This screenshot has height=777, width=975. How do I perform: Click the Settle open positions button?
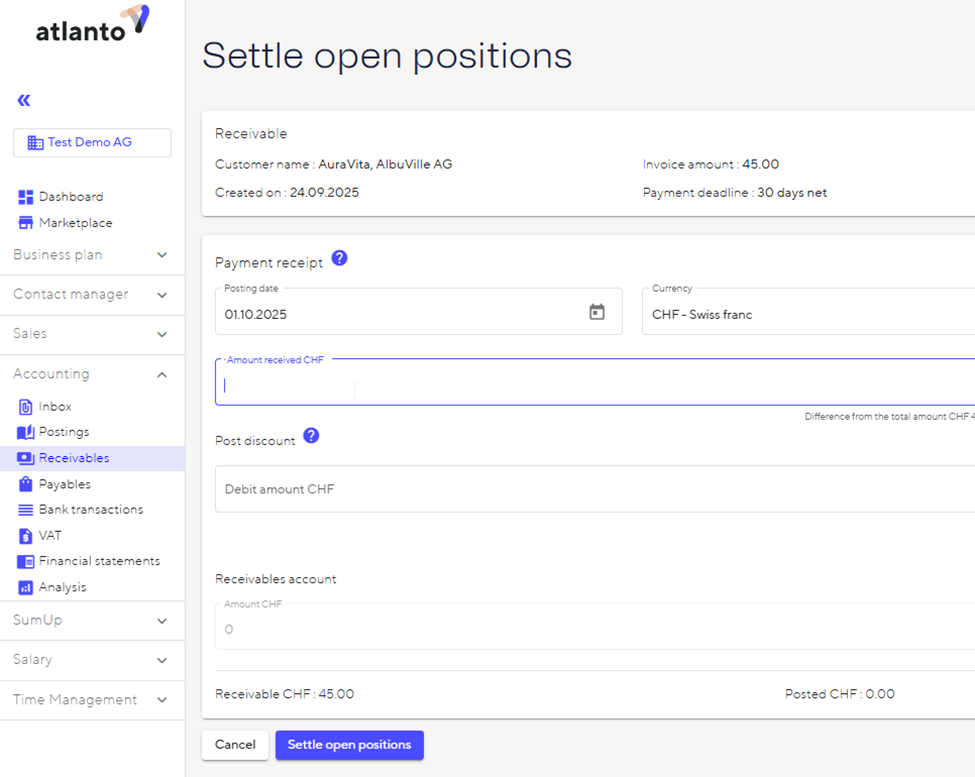[x=349, y=745]
